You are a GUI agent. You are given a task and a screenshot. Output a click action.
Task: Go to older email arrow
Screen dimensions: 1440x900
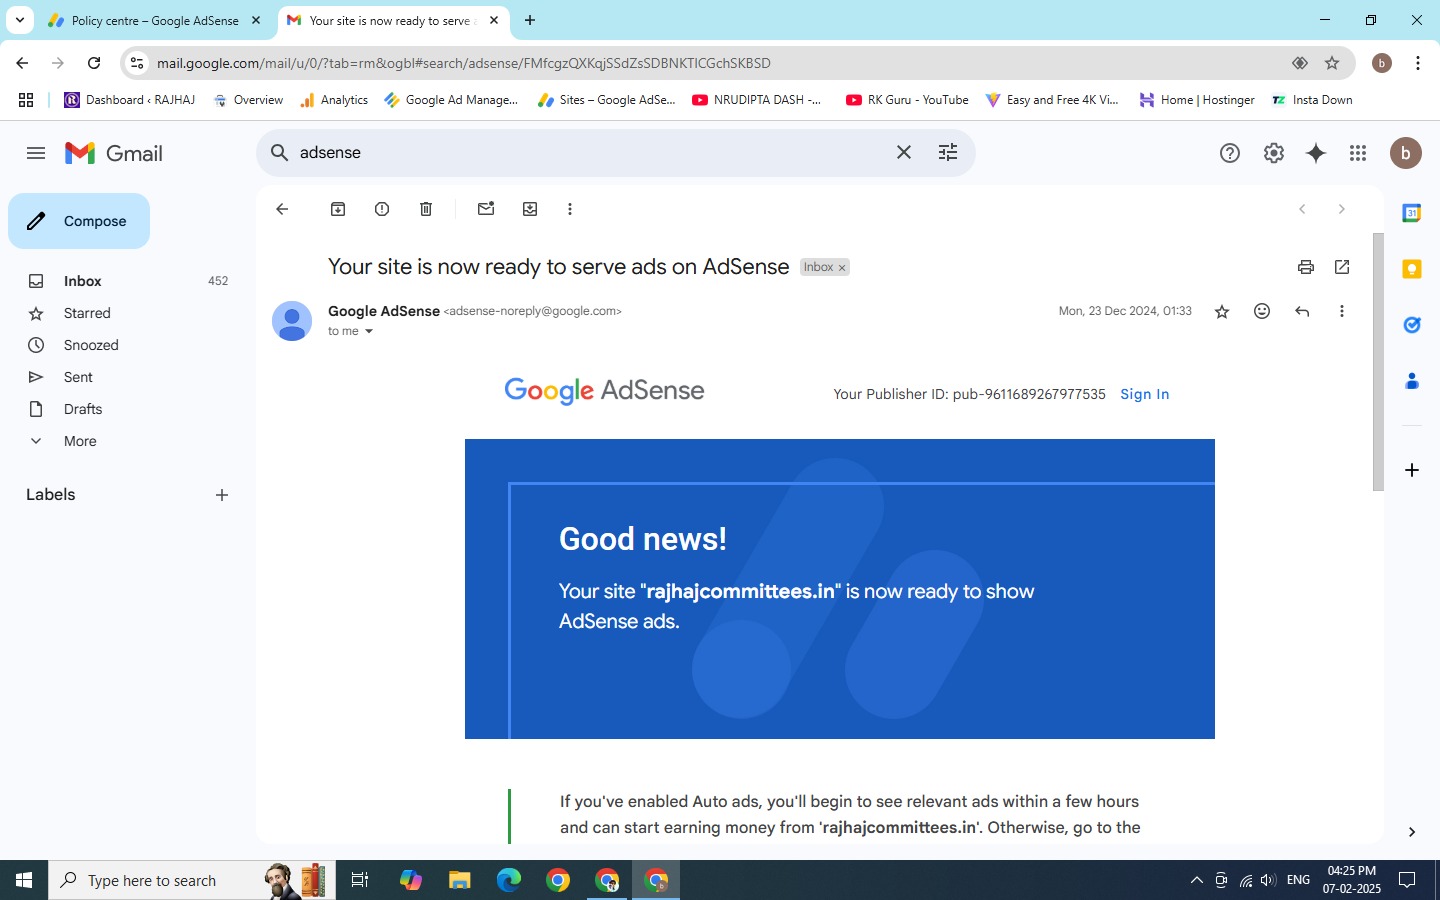[1342, 209]
